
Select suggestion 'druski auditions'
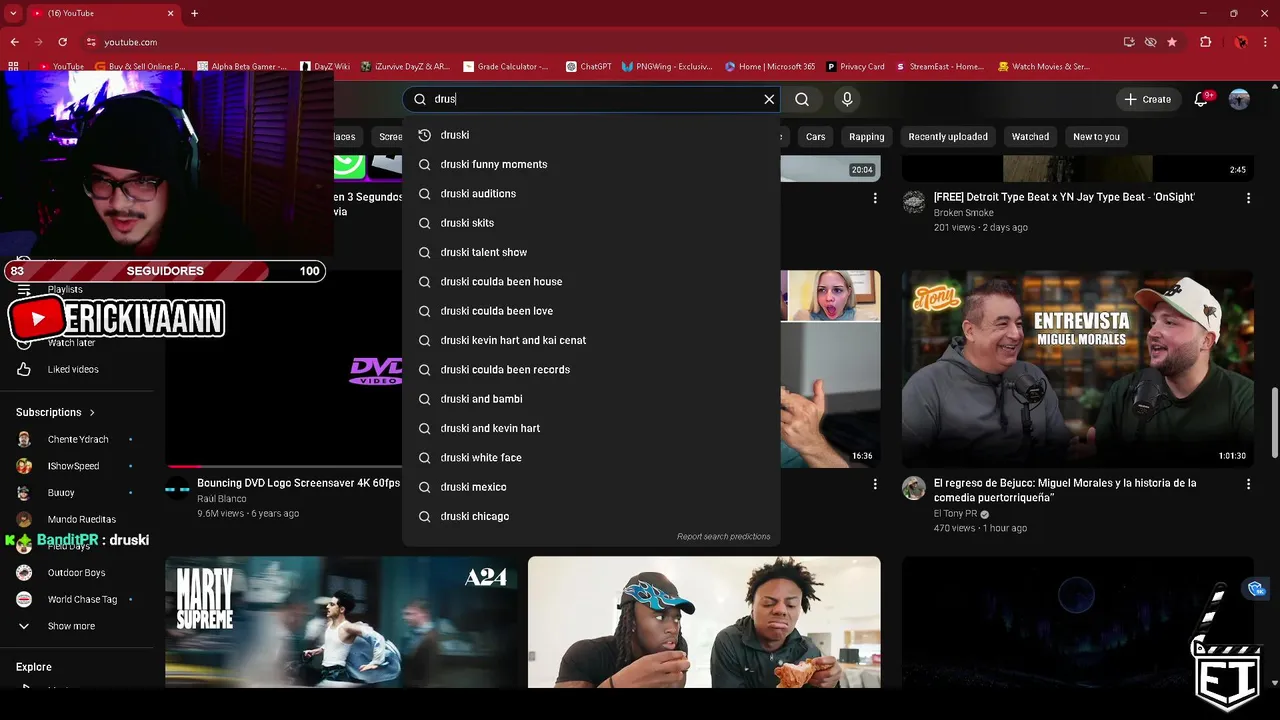(591, 193)
